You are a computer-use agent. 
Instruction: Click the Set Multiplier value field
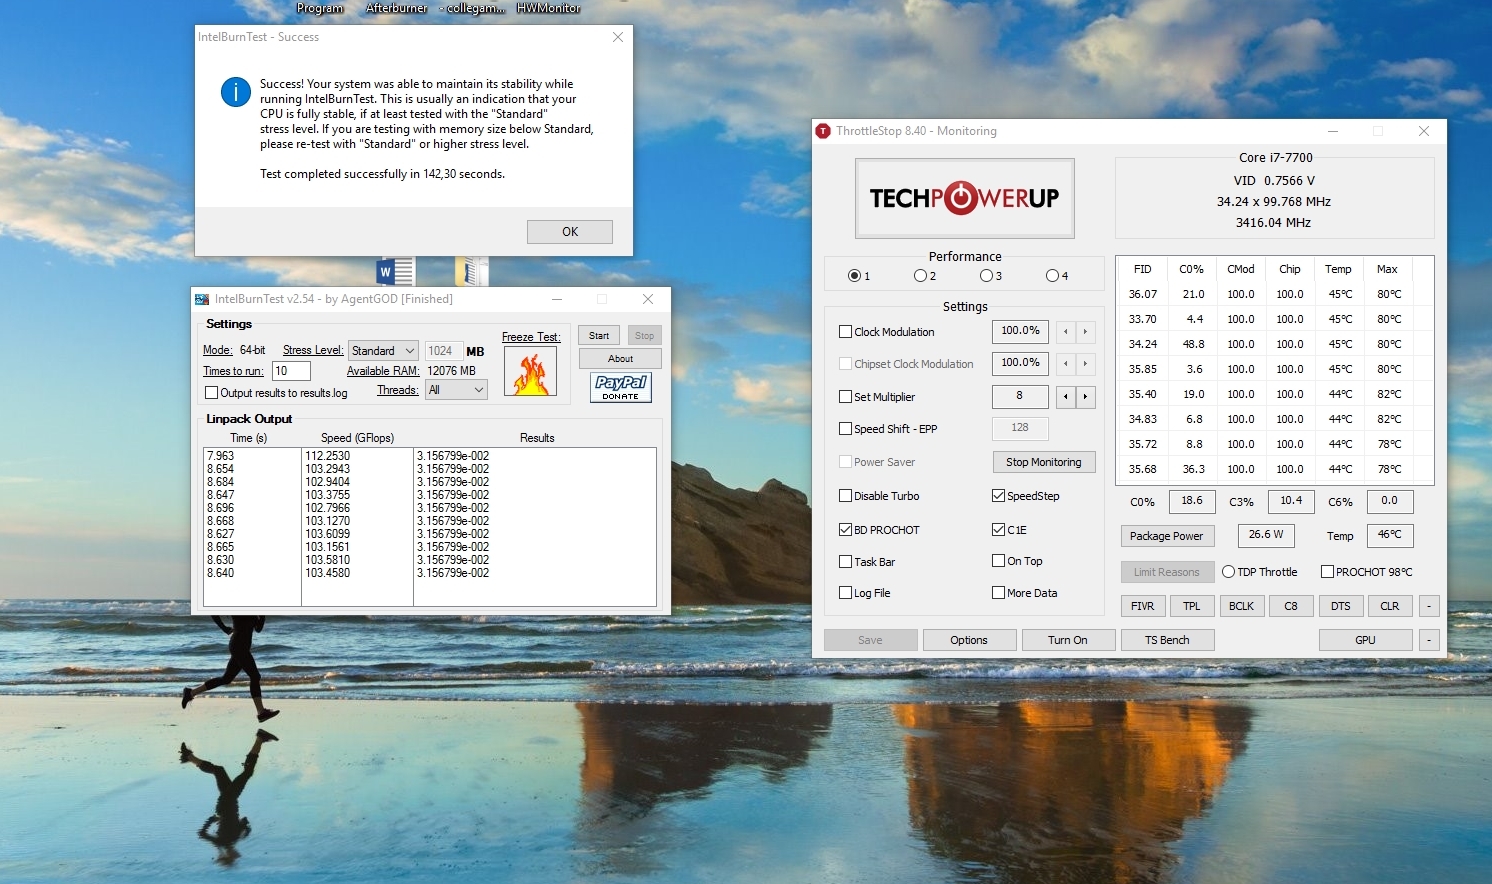pos(1020,397)
